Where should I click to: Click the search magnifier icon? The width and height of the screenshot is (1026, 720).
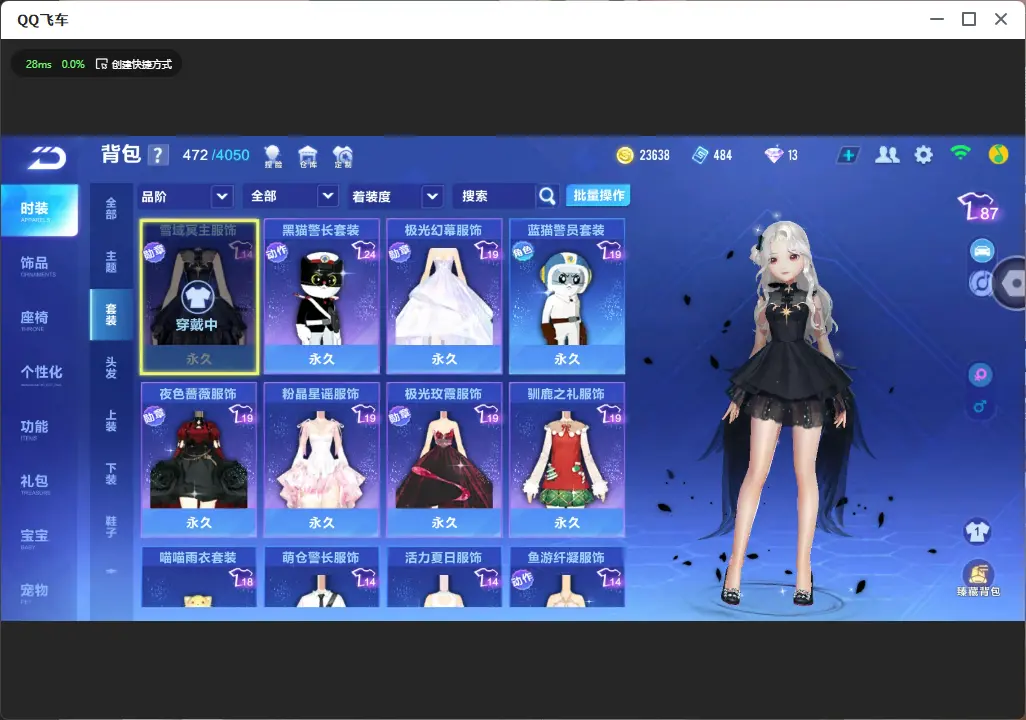coord(547,196)
